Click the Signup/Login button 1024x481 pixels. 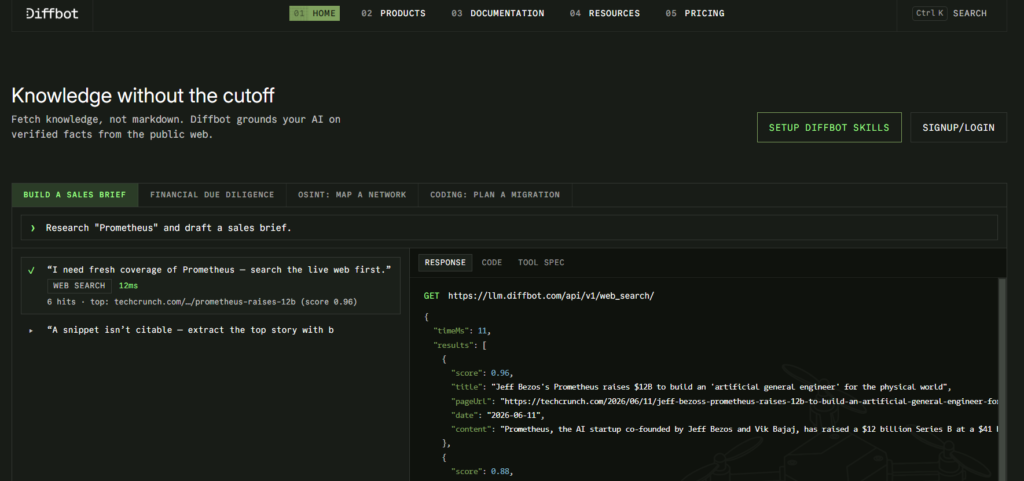[958, 127]
